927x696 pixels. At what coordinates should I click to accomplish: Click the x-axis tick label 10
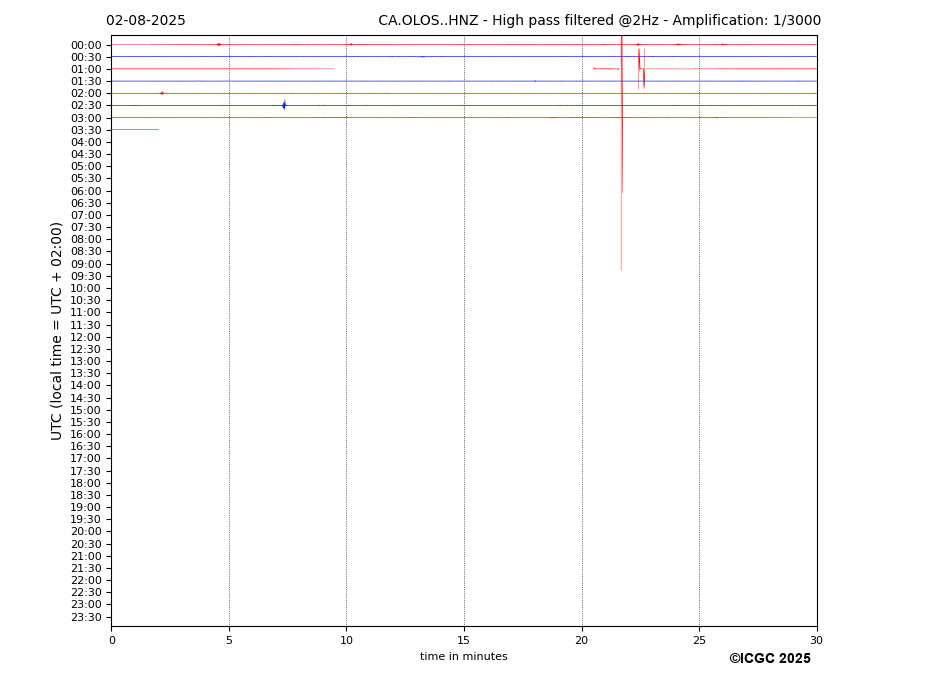pyautogui.click(x=346, y=640)
